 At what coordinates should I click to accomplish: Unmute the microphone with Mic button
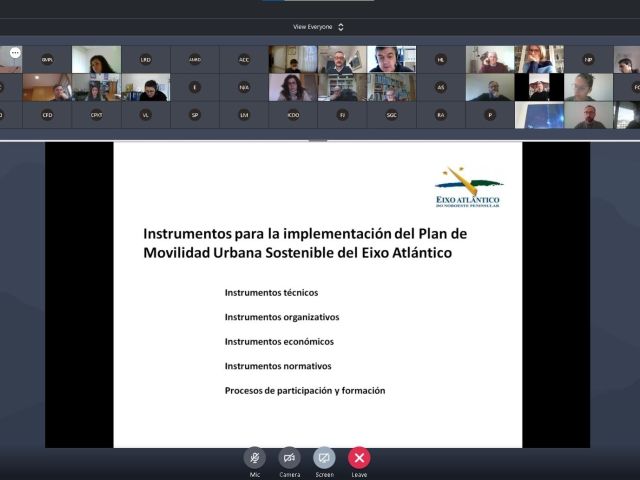click(x=255, y=457)
